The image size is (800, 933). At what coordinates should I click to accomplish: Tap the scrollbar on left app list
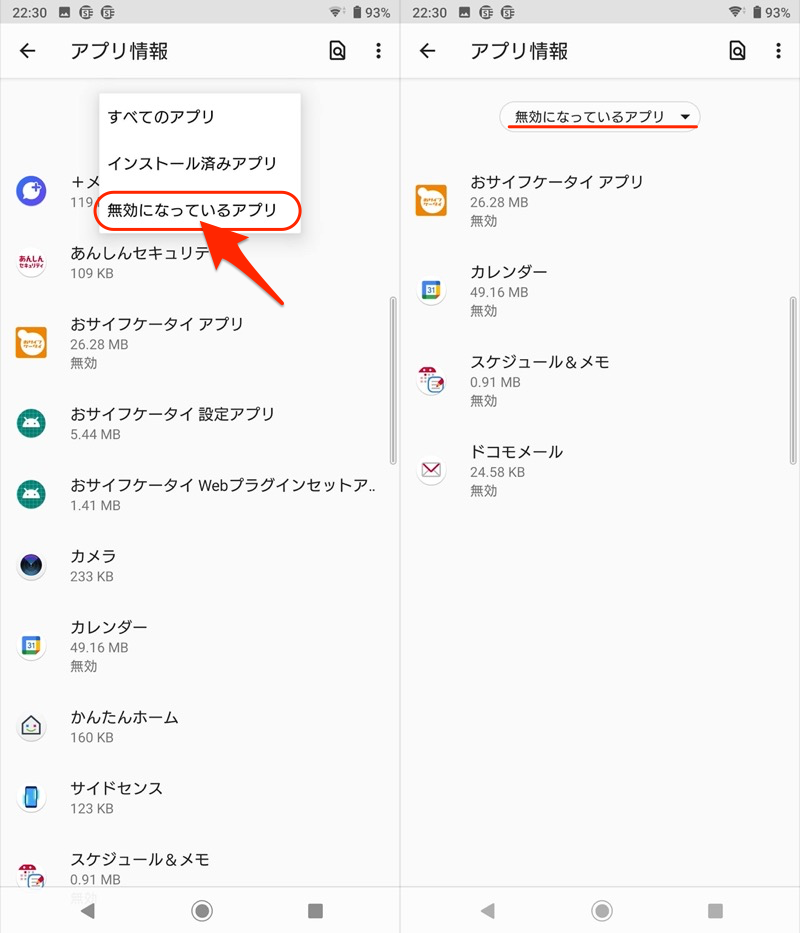click(393, 380)
